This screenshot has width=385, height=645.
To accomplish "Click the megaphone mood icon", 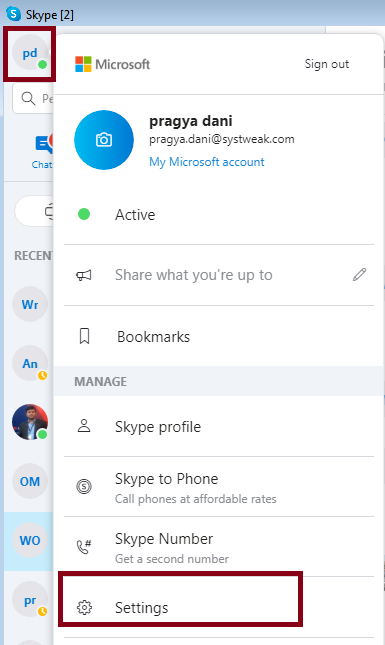I will [84, 275].
